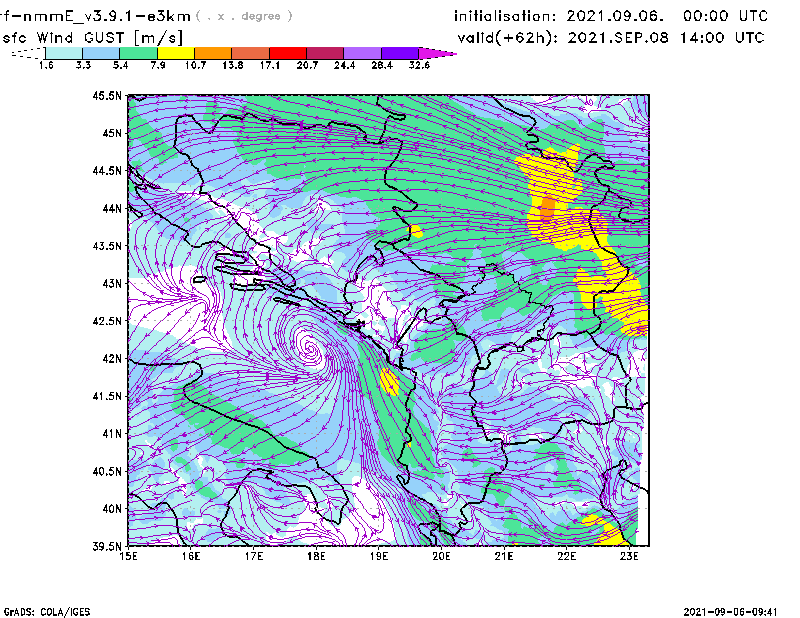Click the legend value 24.4

[x=344, y=65]
